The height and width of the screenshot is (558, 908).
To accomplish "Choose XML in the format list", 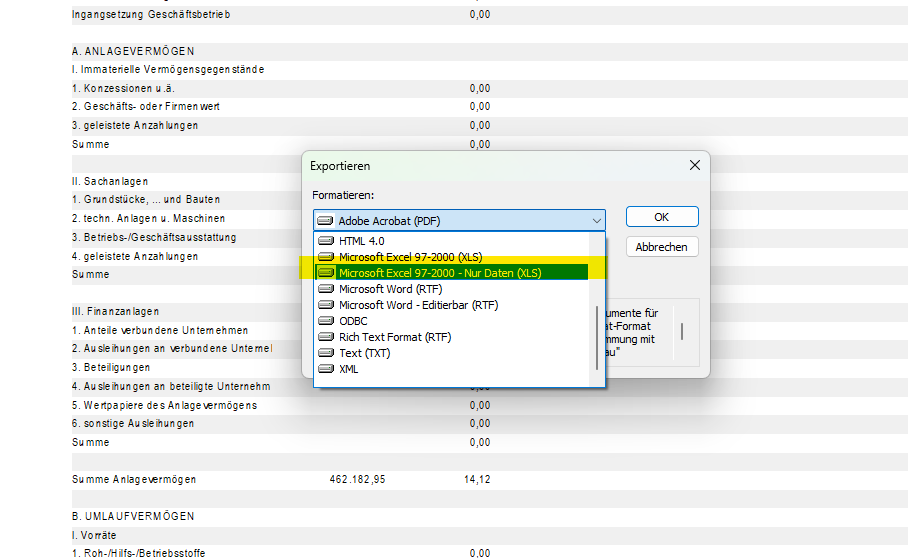I will tap(348, 369).
